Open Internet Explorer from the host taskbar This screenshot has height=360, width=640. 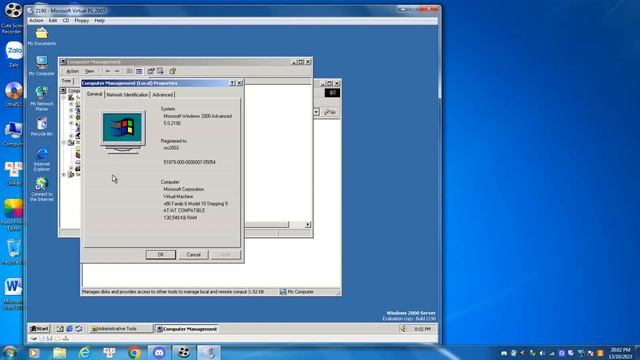[84, 353]
